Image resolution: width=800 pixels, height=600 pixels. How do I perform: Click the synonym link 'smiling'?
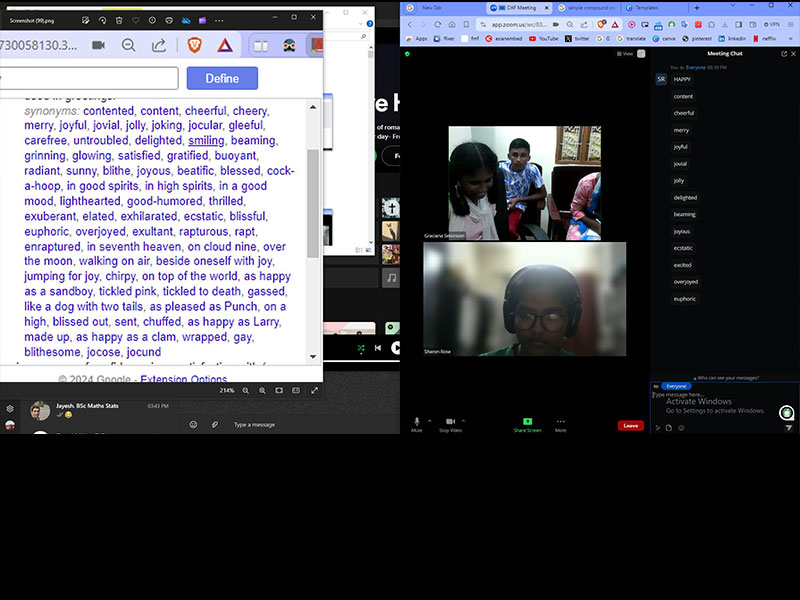[x=206, y=140]
